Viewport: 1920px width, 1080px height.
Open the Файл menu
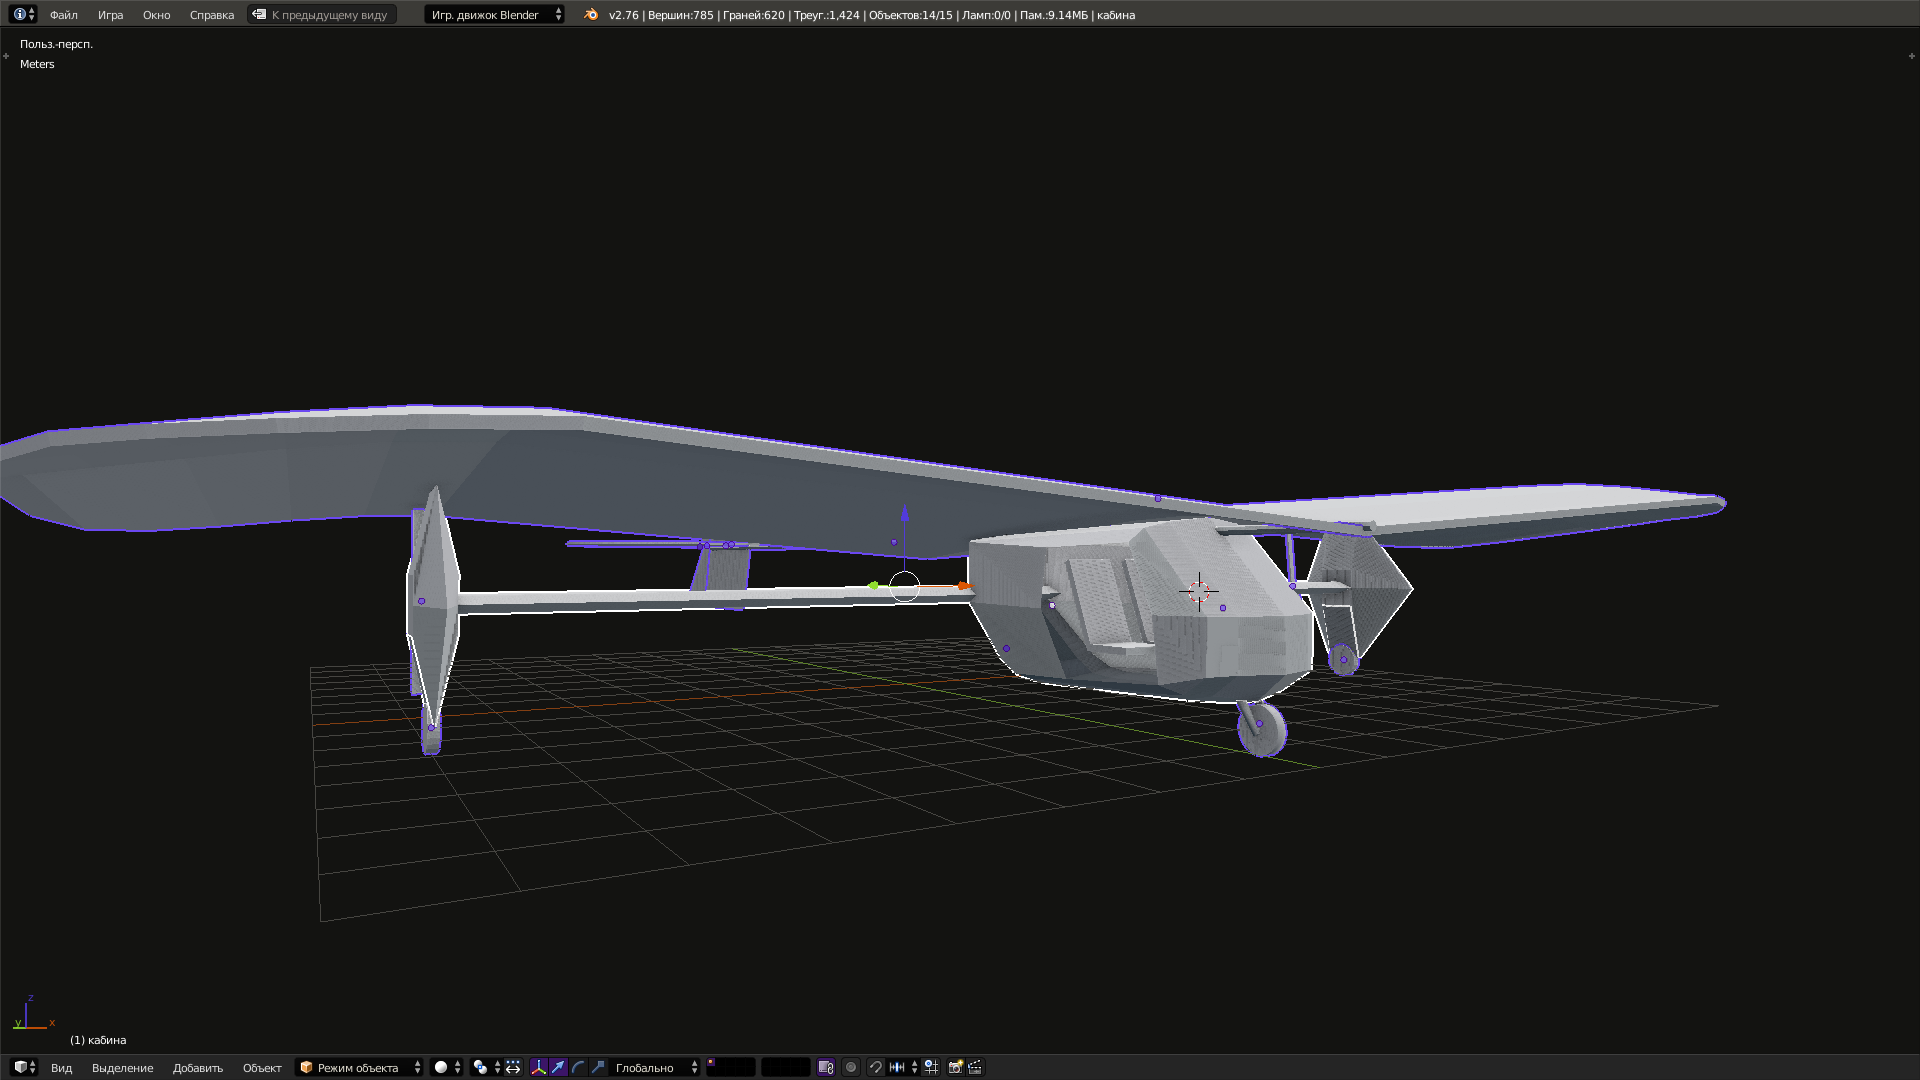click(x=62, y=14)
